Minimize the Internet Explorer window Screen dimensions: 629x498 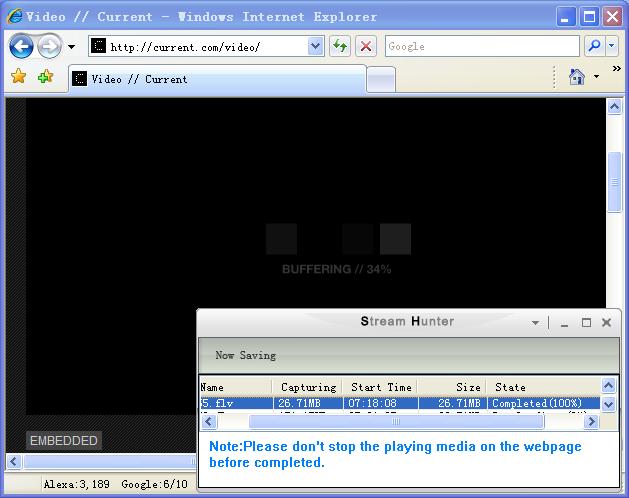pyautogui.click(x=565, y=17)
